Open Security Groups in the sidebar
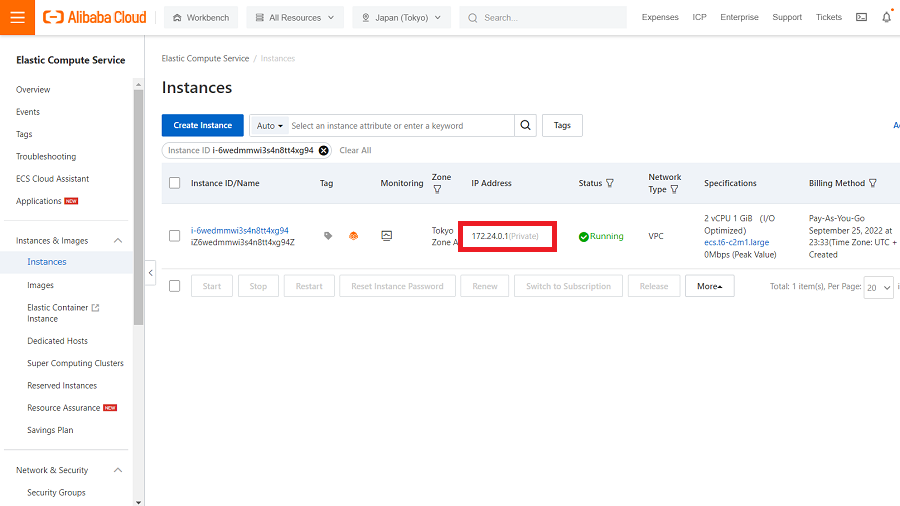The height and width of the screenshot is (506, 900). (56, 492)
